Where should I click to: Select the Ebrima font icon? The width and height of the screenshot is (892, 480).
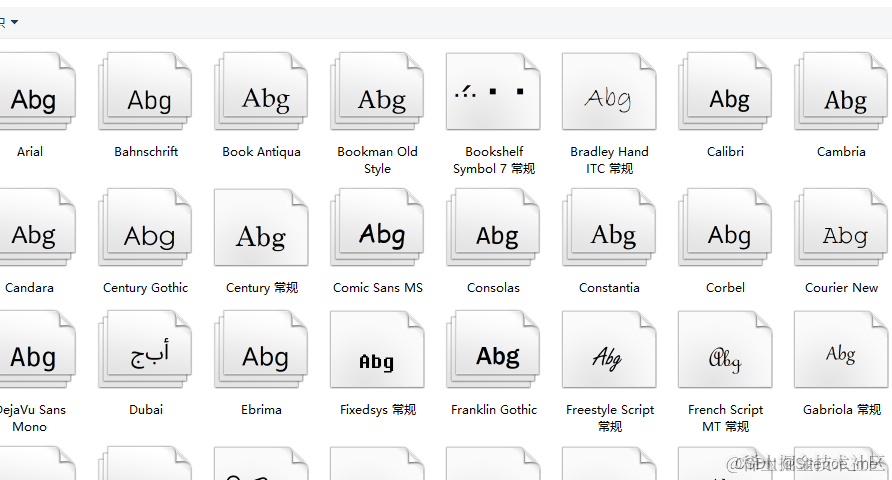coord(261,349)
